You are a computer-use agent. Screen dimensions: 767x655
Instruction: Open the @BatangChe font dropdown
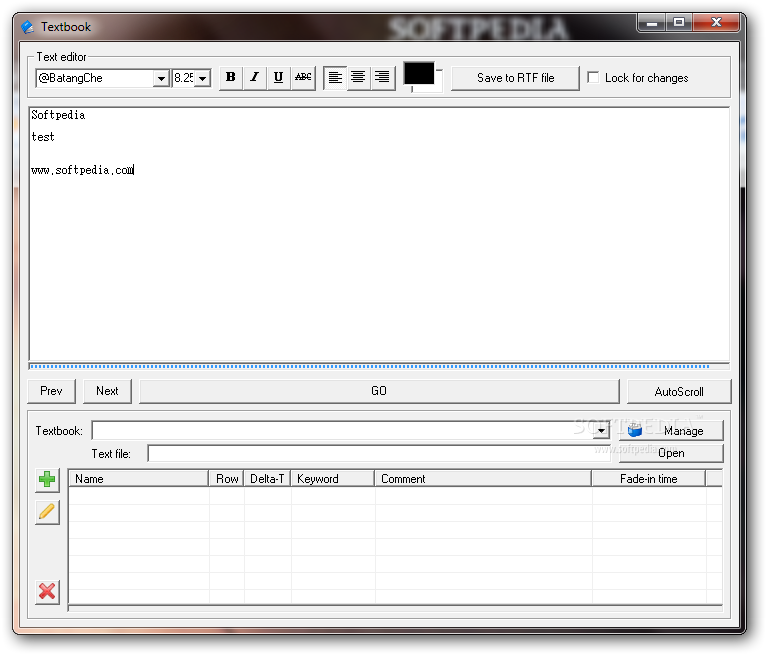pos(160,78)
